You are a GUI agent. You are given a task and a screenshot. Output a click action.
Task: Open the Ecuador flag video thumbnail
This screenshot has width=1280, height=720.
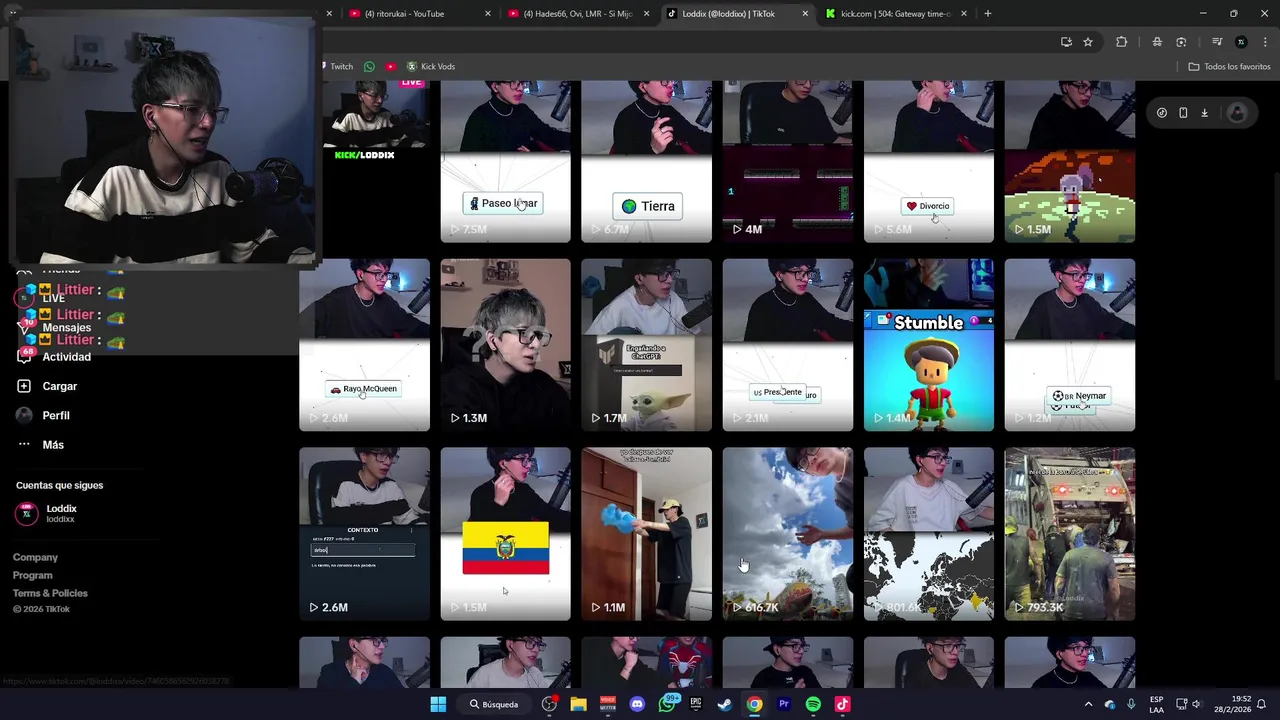pos(505,534)
